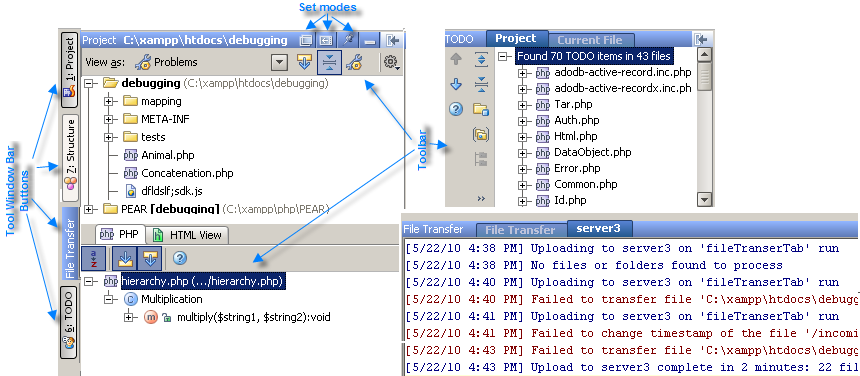Click the php icon next to Html.php
The width and height of the screenshot is (860, 376).
tap(542, 136)
